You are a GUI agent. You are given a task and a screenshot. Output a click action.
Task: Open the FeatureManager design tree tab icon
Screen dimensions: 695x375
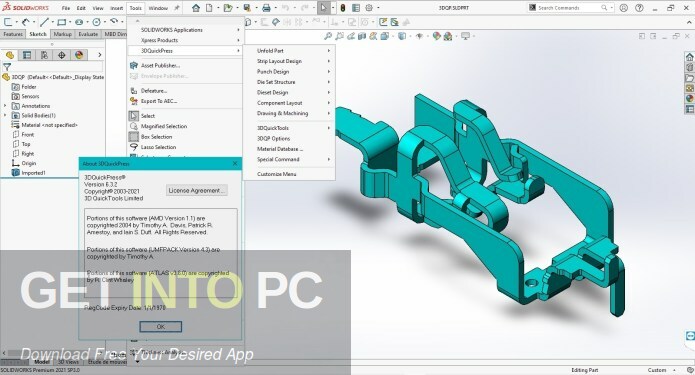10,55
